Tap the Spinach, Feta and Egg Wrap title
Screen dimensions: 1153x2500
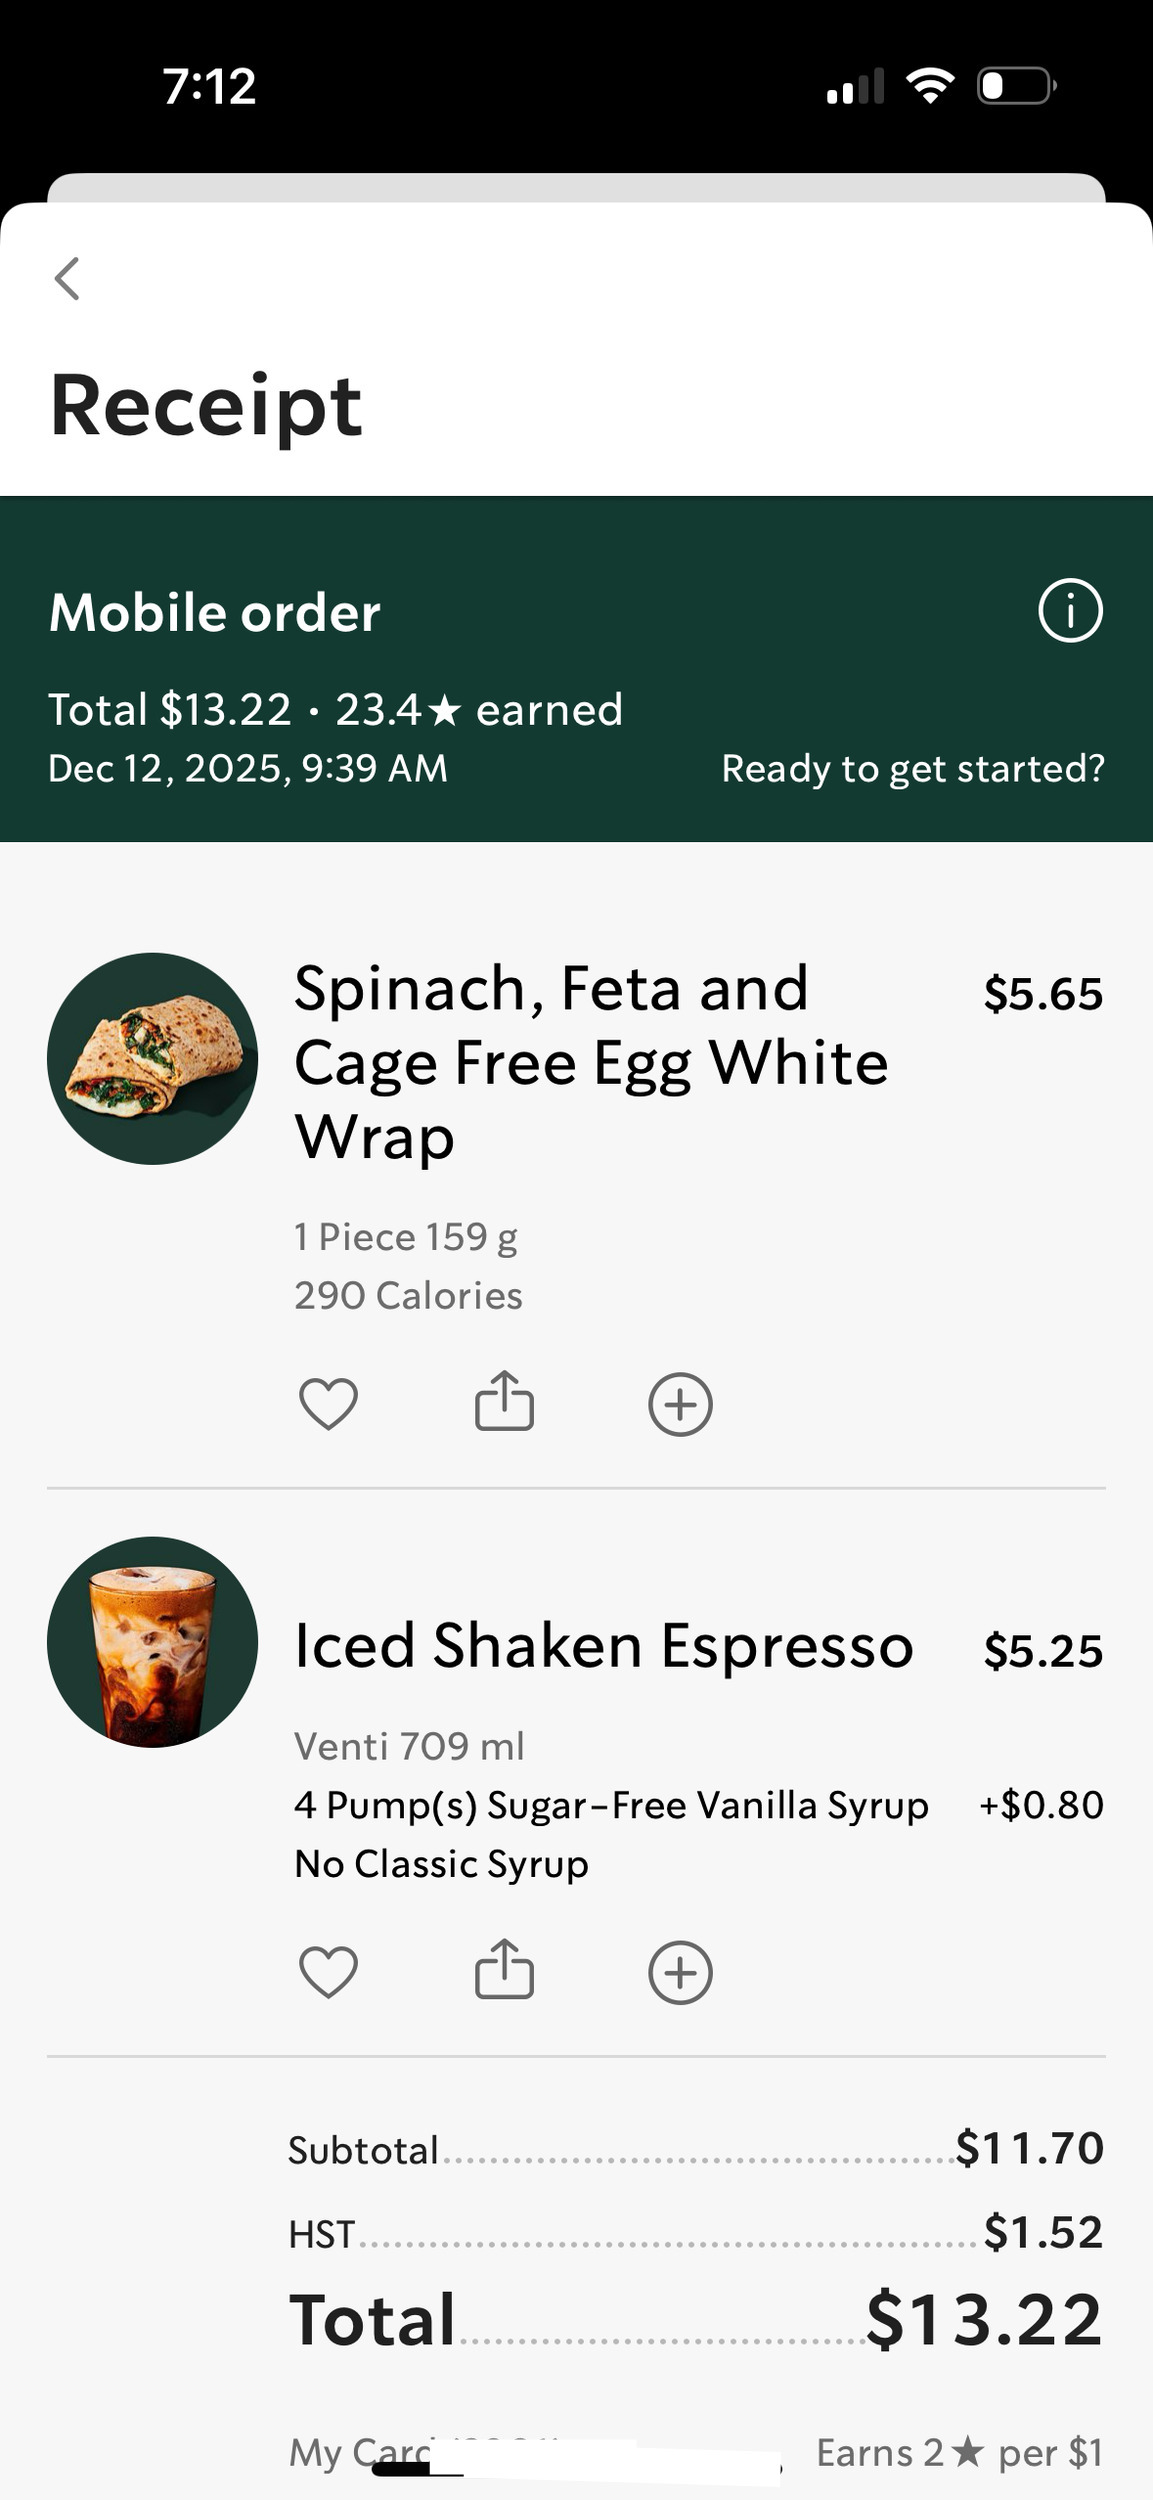coord(590,1062)
